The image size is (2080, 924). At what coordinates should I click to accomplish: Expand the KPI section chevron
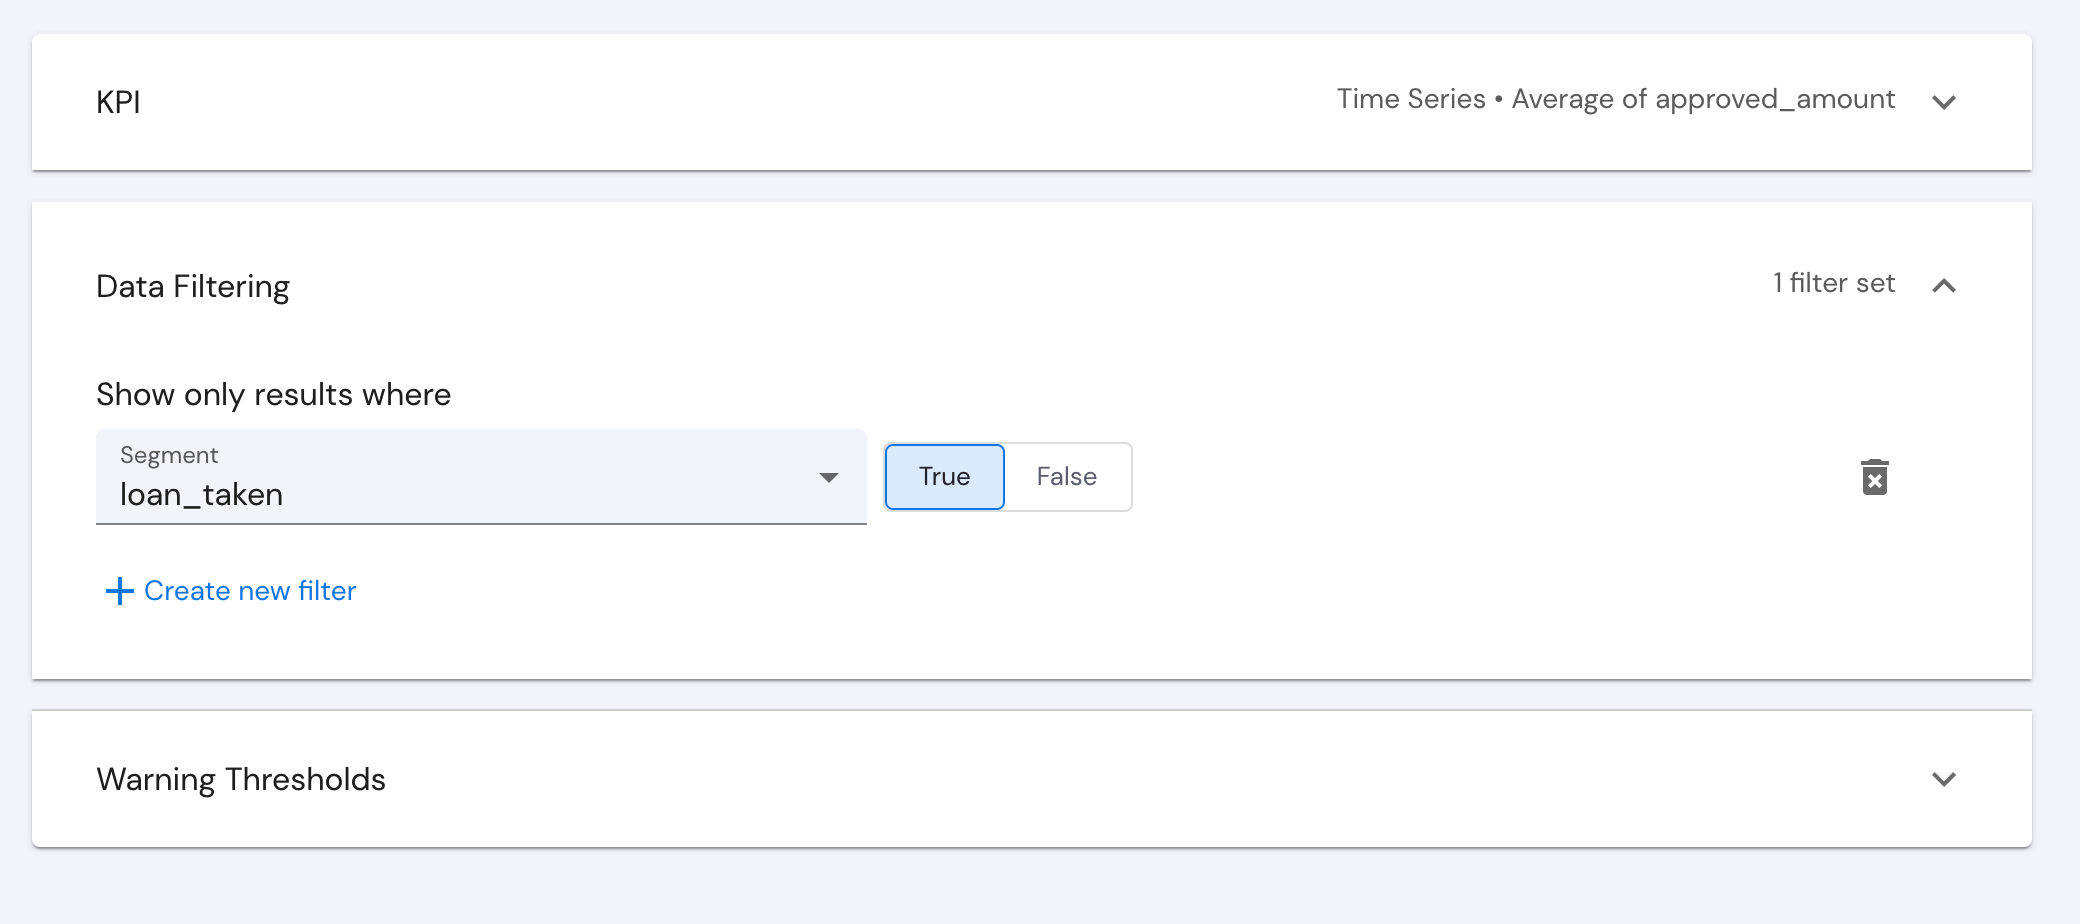(x=1944, y=102)
